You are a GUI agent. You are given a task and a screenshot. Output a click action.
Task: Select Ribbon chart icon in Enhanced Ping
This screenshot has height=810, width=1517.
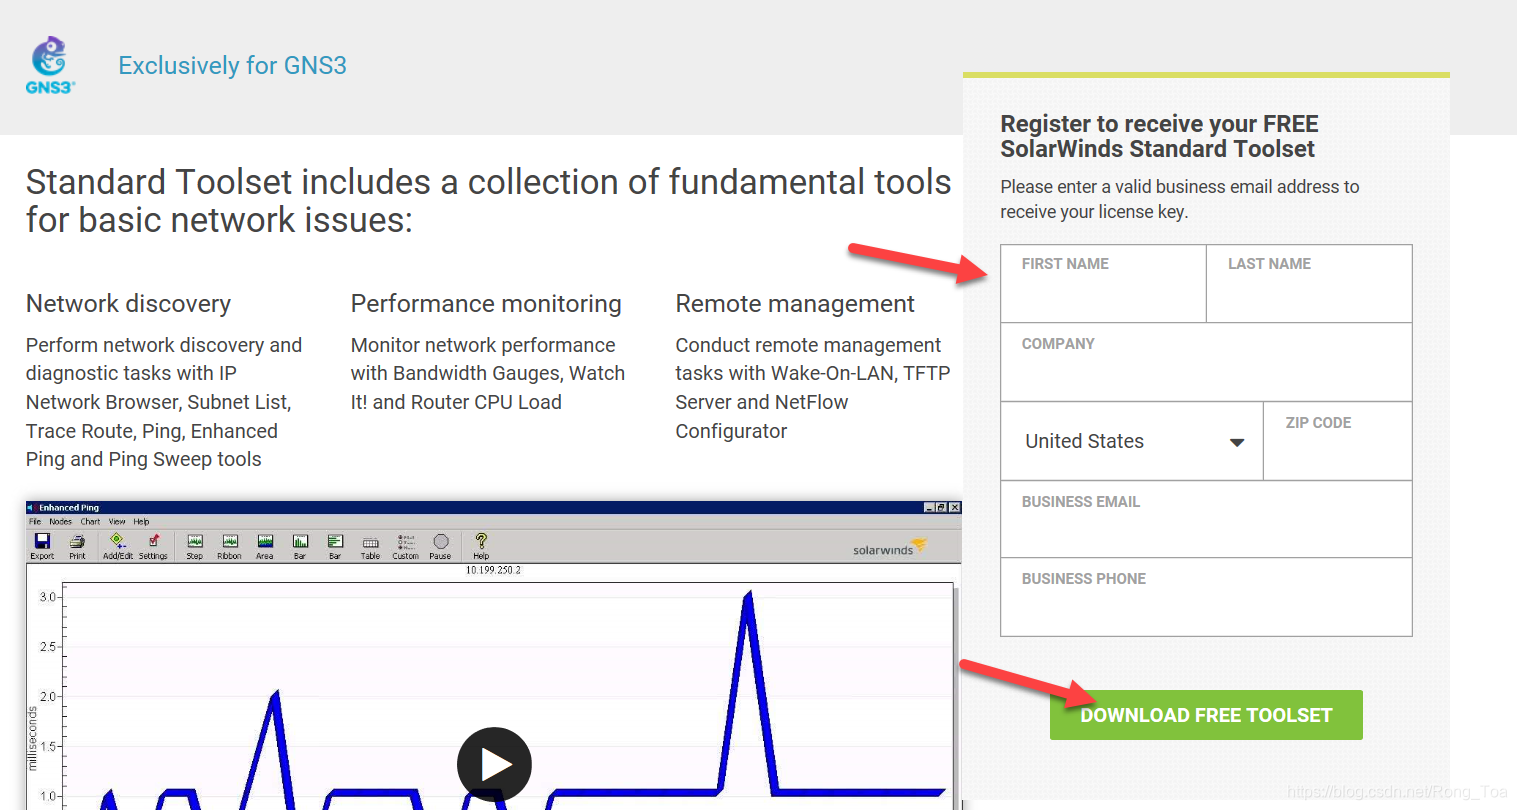(x=230, y=546)
